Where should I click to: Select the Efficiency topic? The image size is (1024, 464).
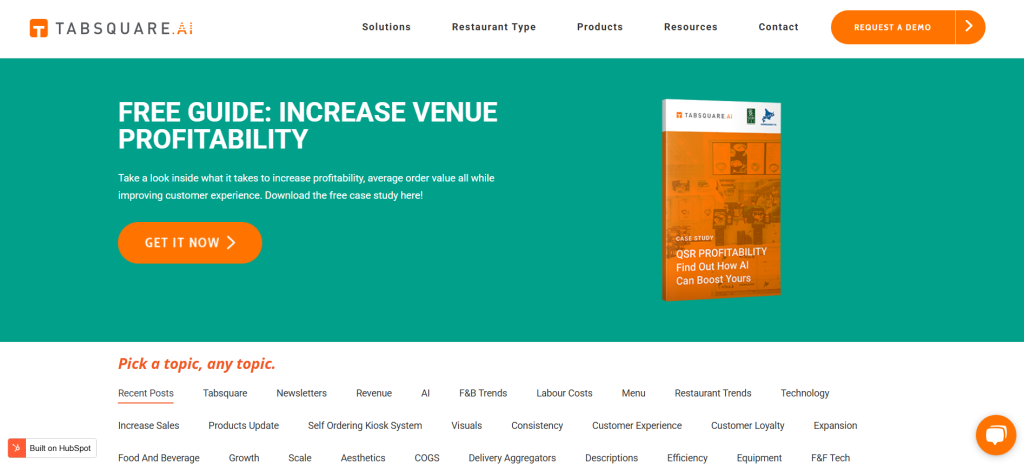point(688,458)
